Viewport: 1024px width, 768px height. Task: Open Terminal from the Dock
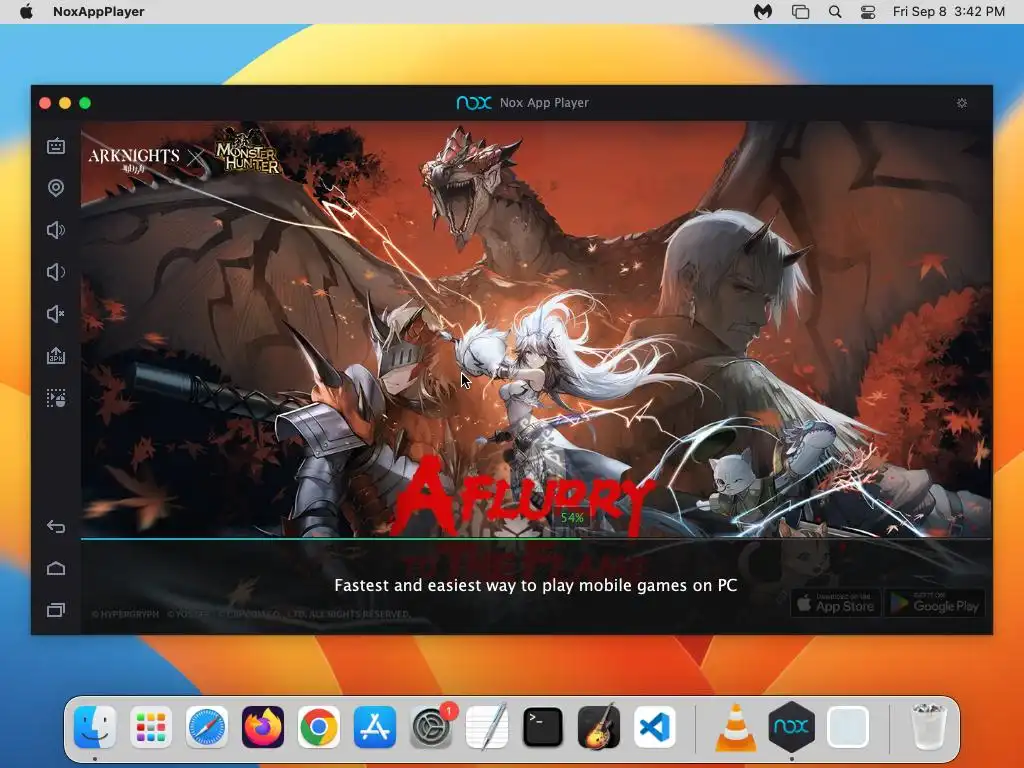543,727
